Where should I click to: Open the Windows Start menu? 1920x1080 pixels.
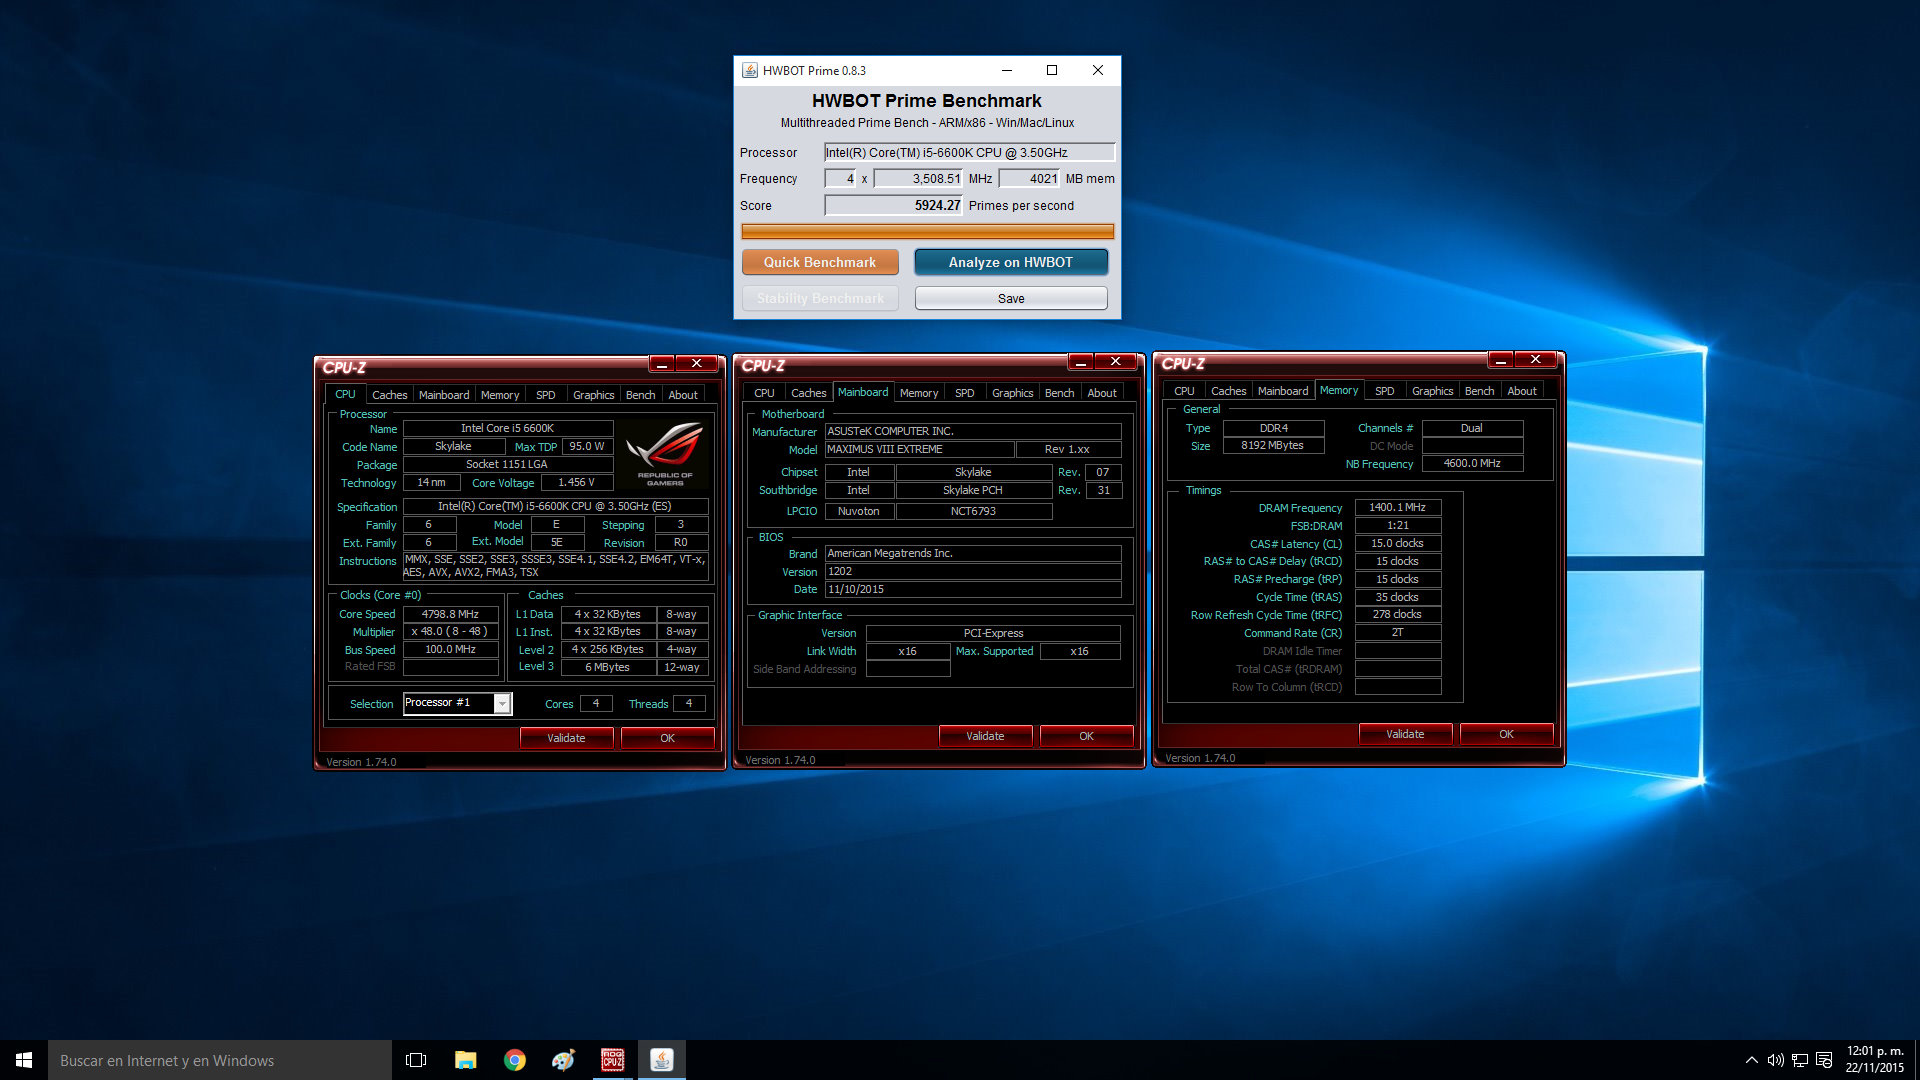pos(24,1060)
